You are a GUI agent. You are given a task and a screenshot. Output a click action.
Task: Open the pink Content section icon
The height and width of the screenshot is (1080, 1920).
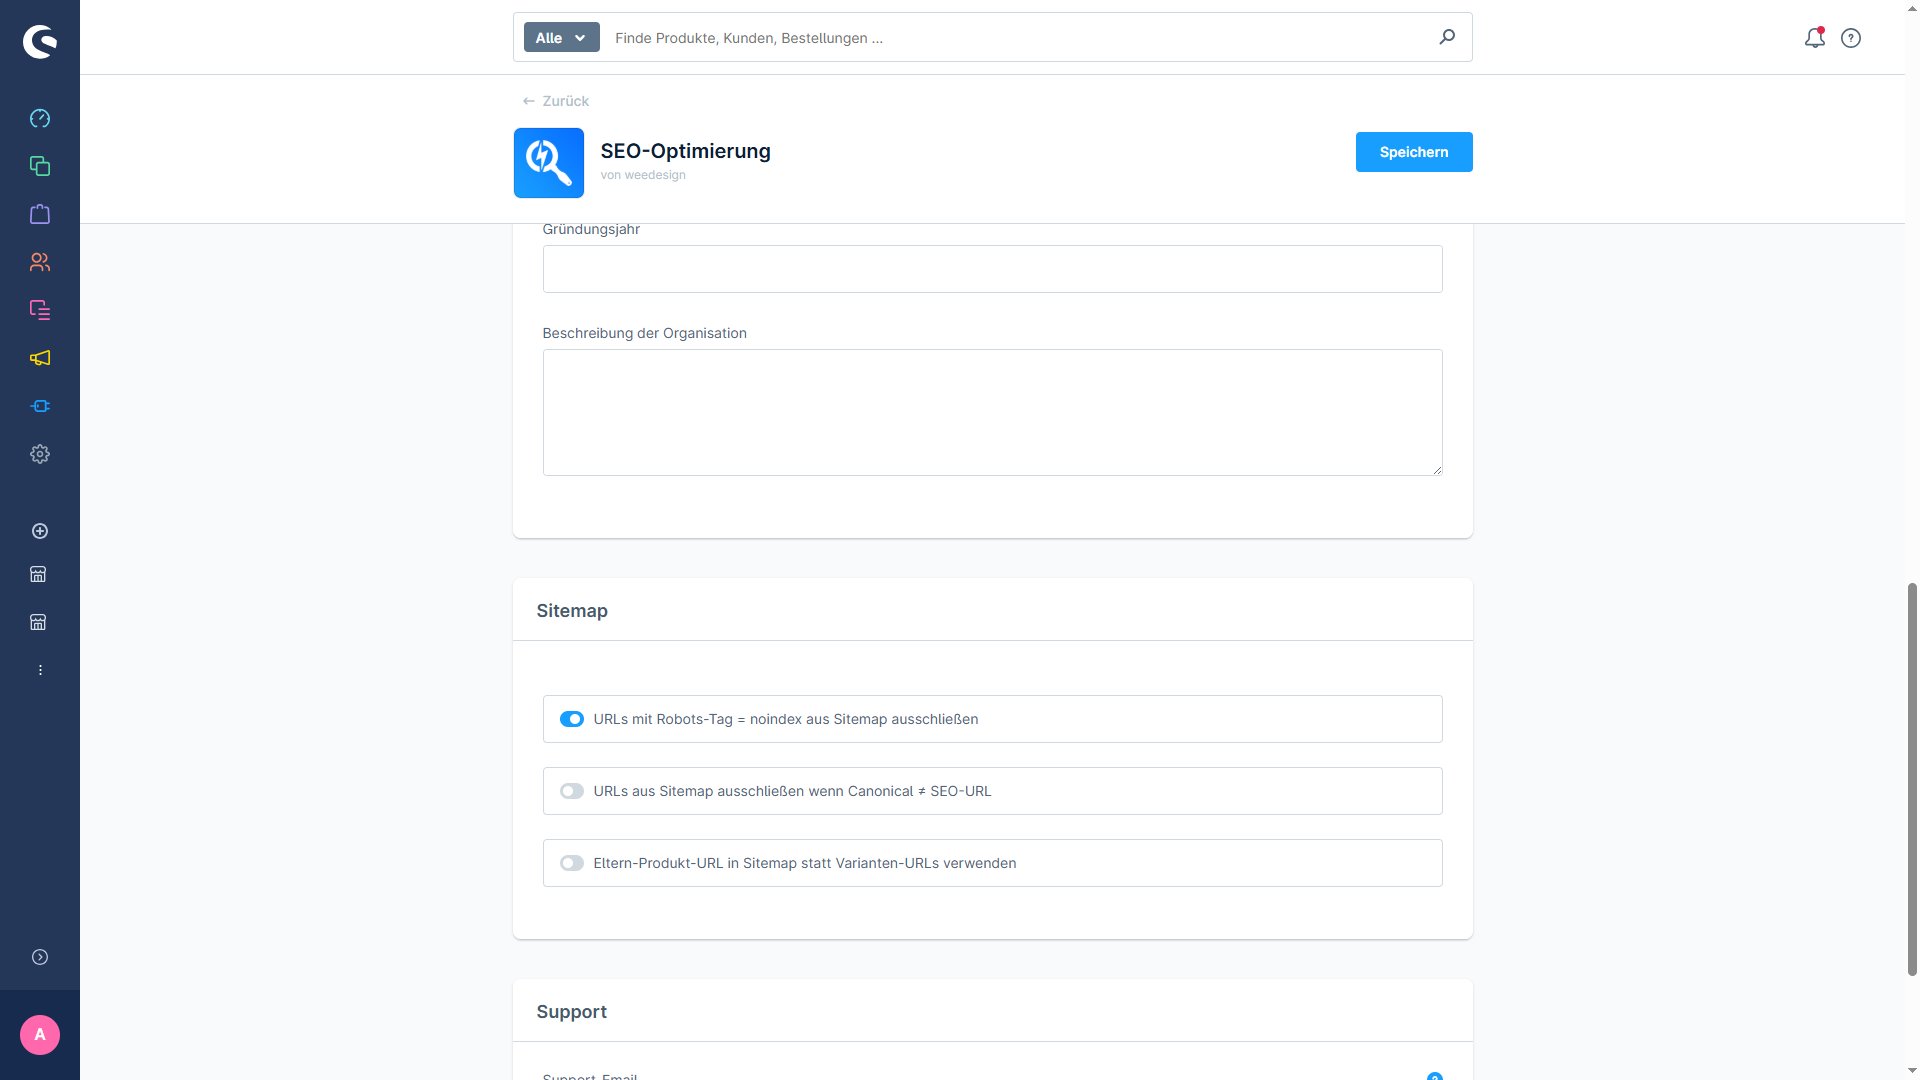pos(40,310)
